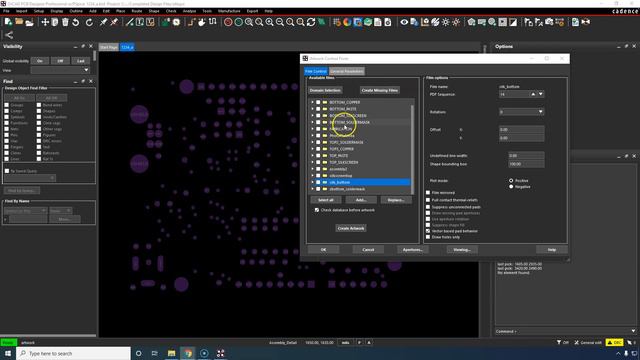Click the Open folder toolbar icon
The width and height of the screenshot is (640, 360).
click(x=19, y=22)
